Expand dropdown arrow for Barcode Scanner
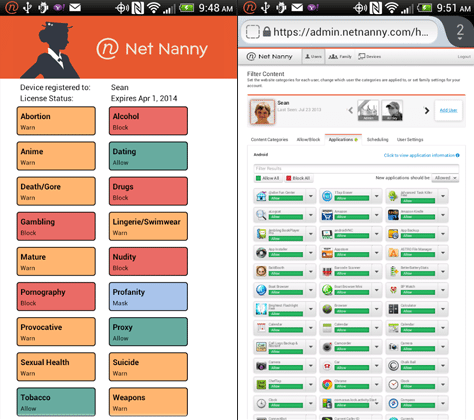474x420 pixels. [x=377, y=271]
